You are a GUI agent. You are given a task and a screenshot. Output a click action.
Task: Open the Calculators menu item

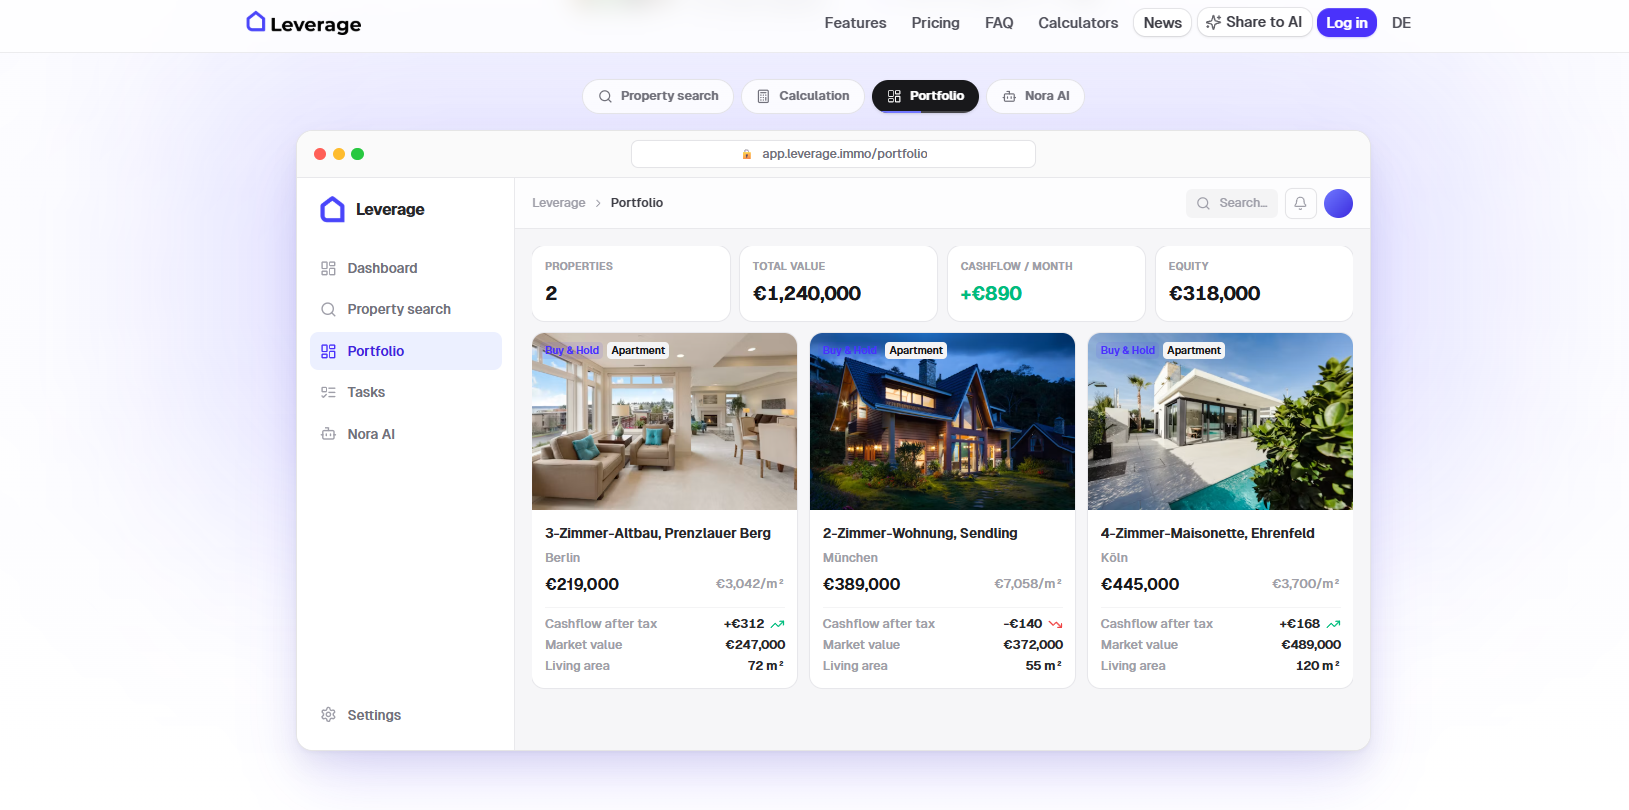(x=1078, y=23)
